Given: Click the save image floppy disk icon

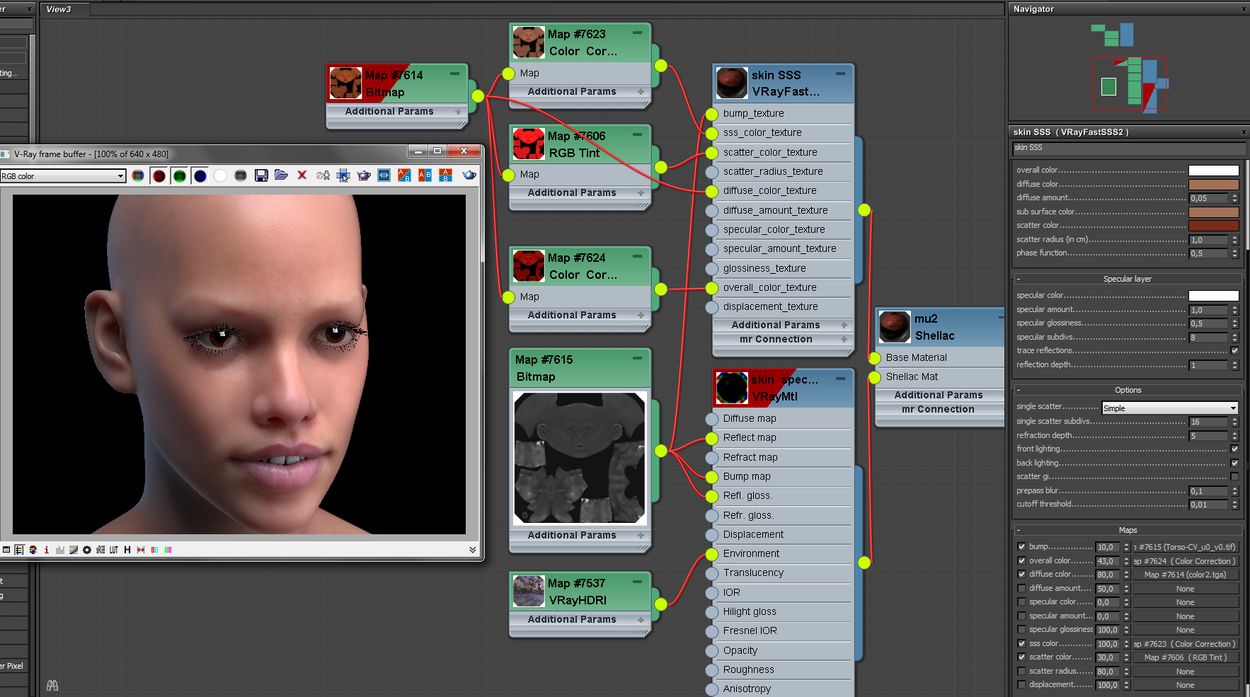Looking at the screenshot, I should pos(261,176).
